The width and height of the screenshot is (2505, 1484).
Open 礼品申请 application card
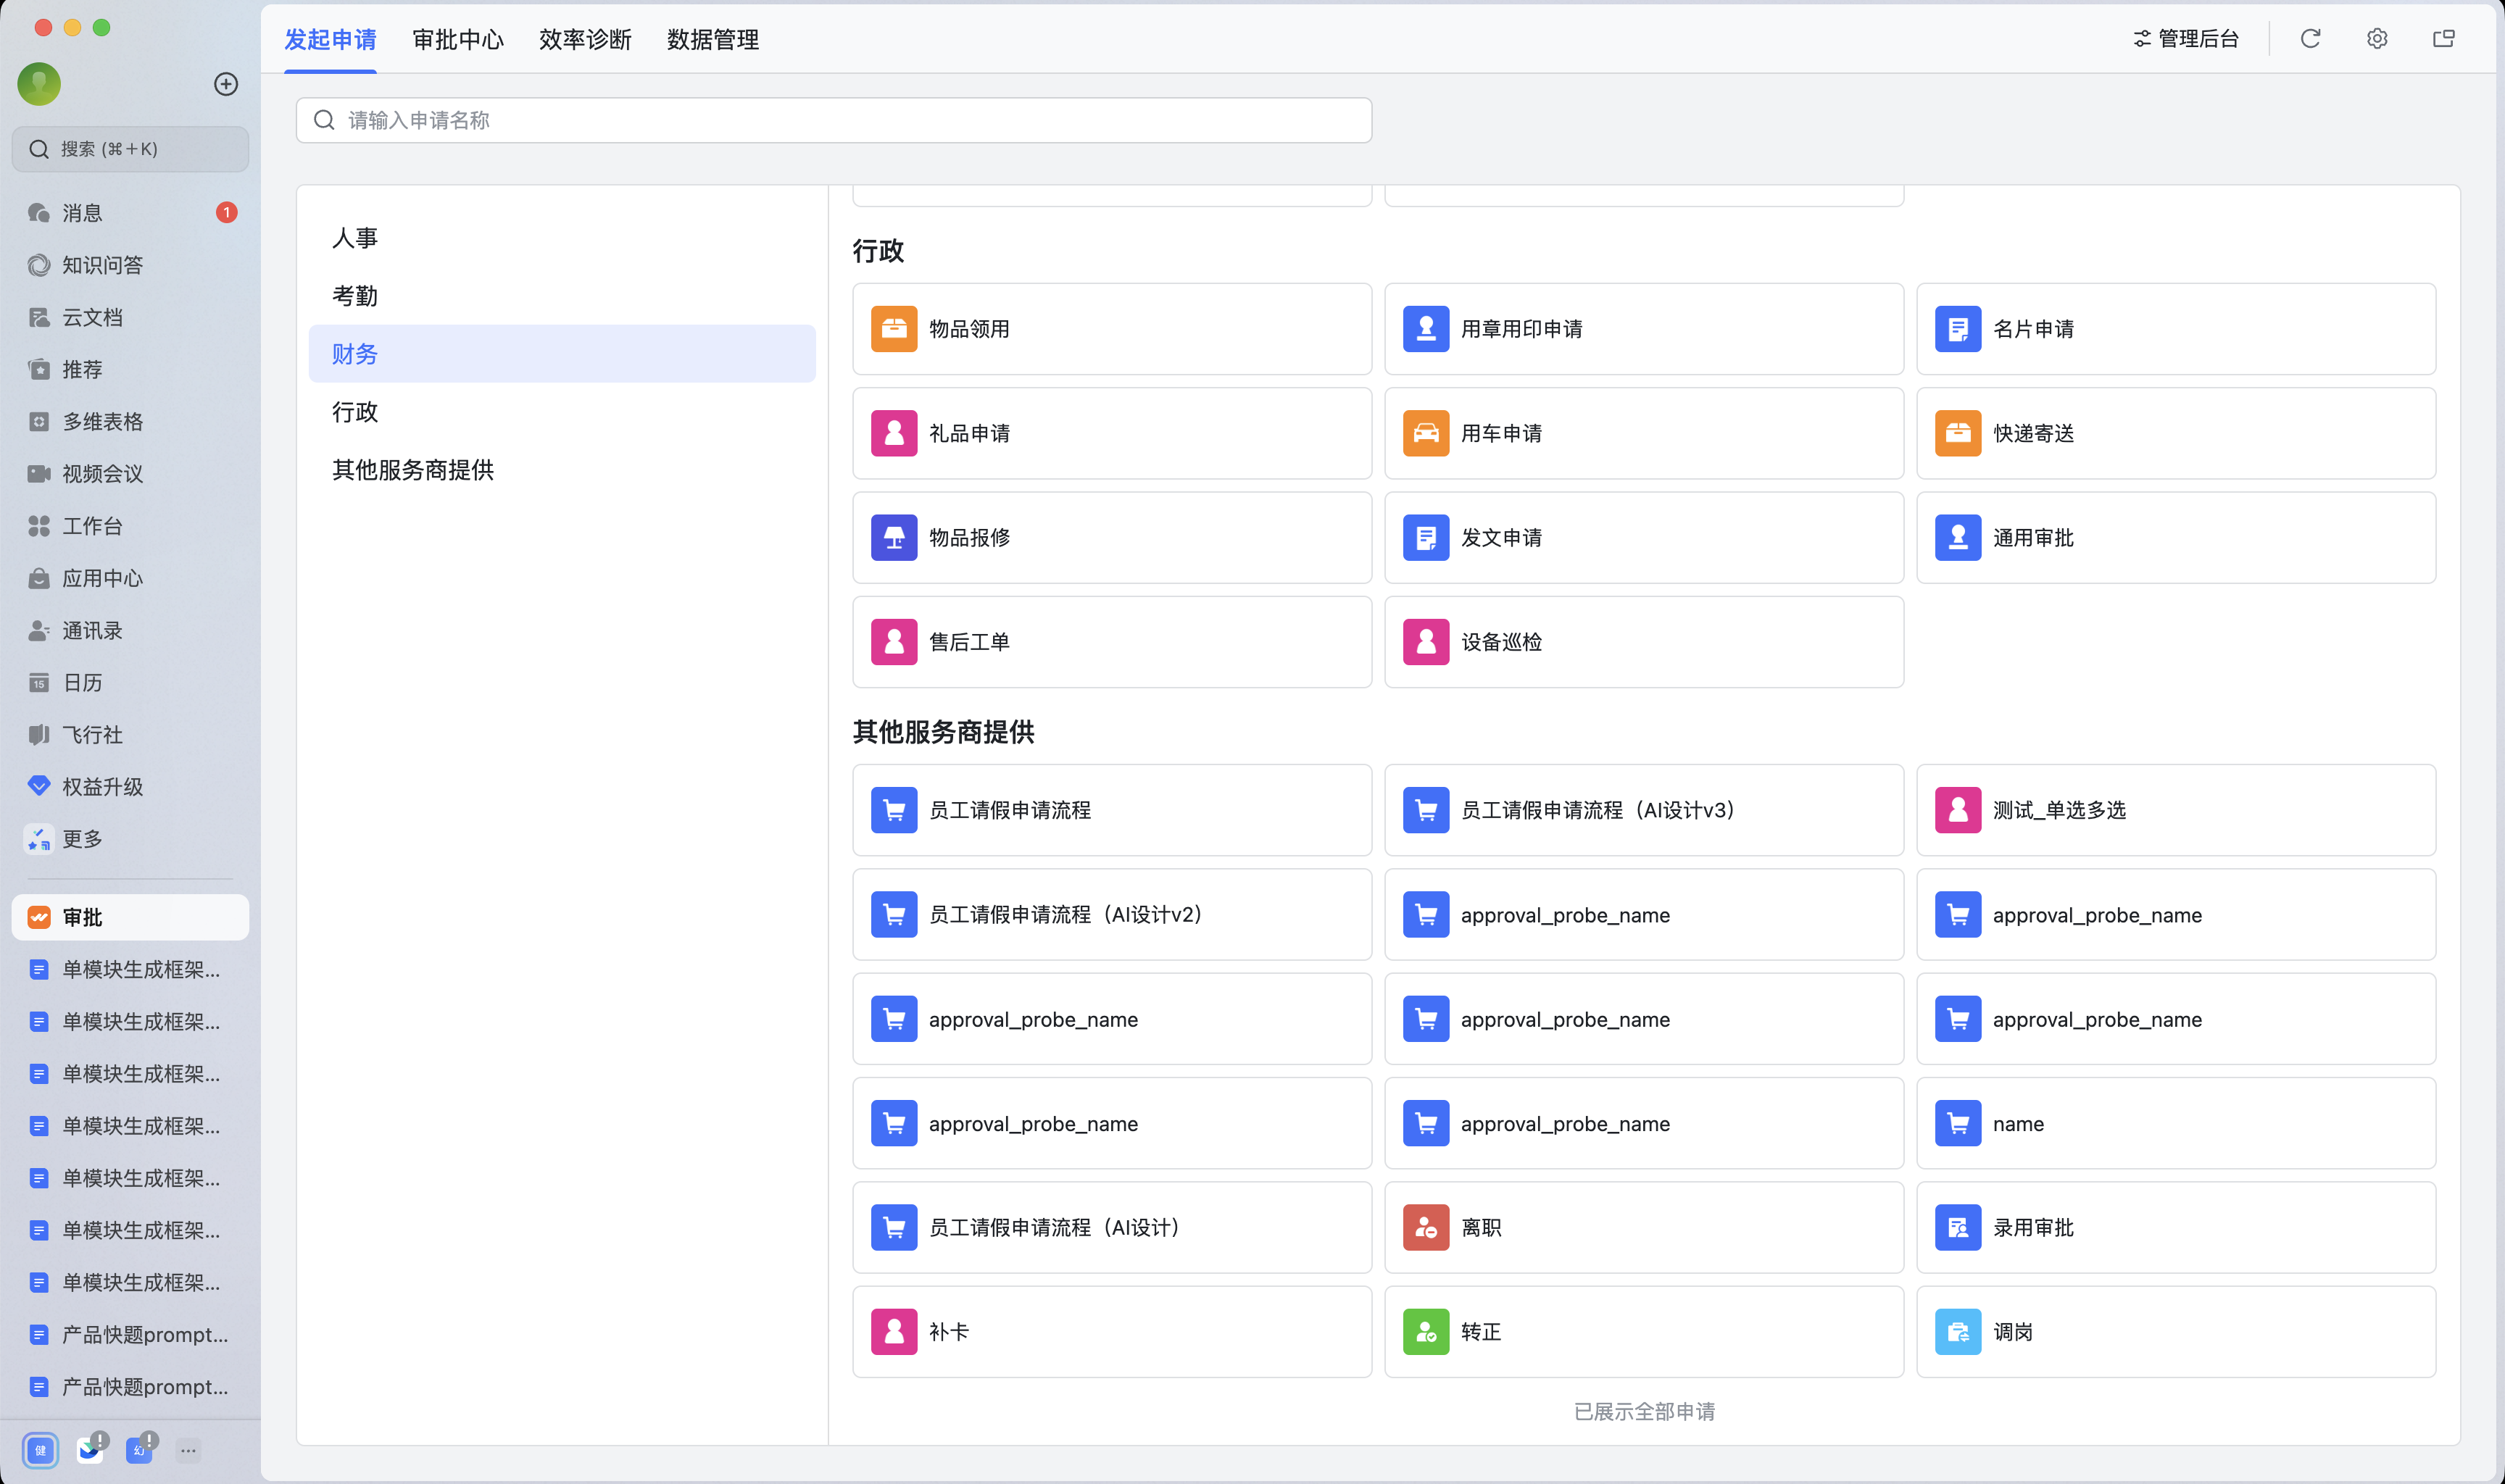point(1112,433)
